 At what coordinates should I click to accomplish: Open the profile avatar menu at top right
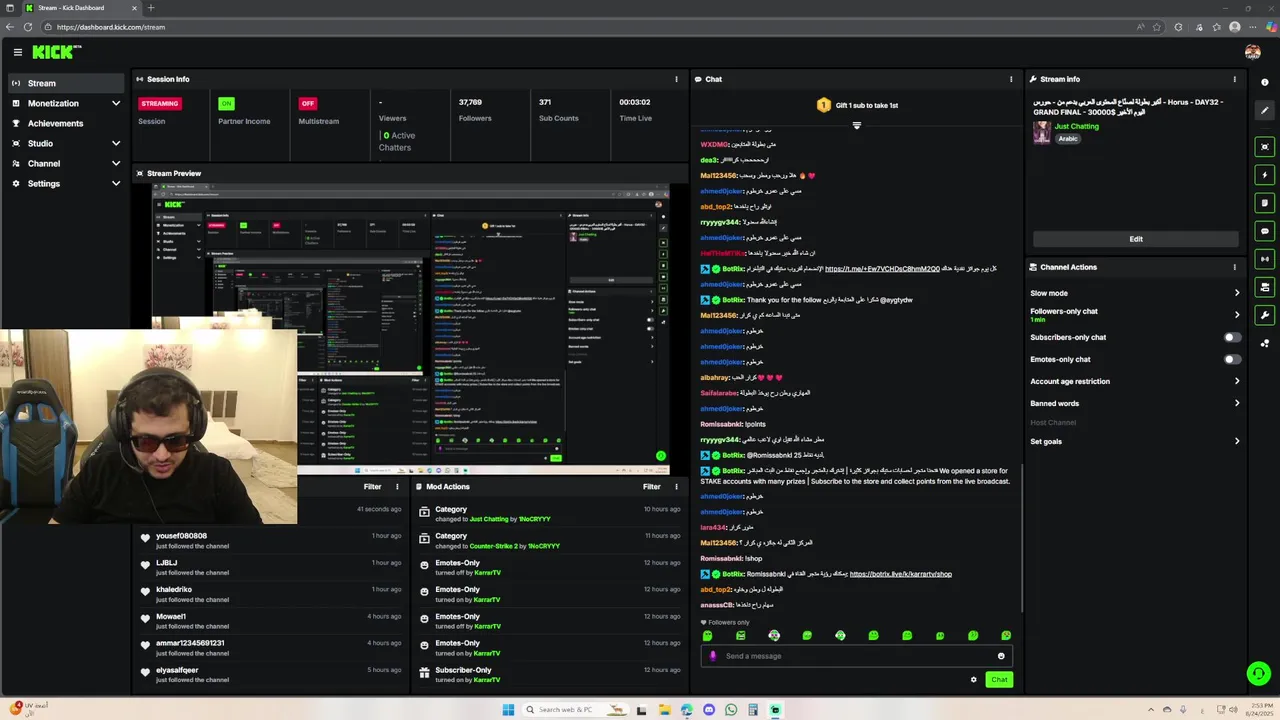(x=1252, y=52)
